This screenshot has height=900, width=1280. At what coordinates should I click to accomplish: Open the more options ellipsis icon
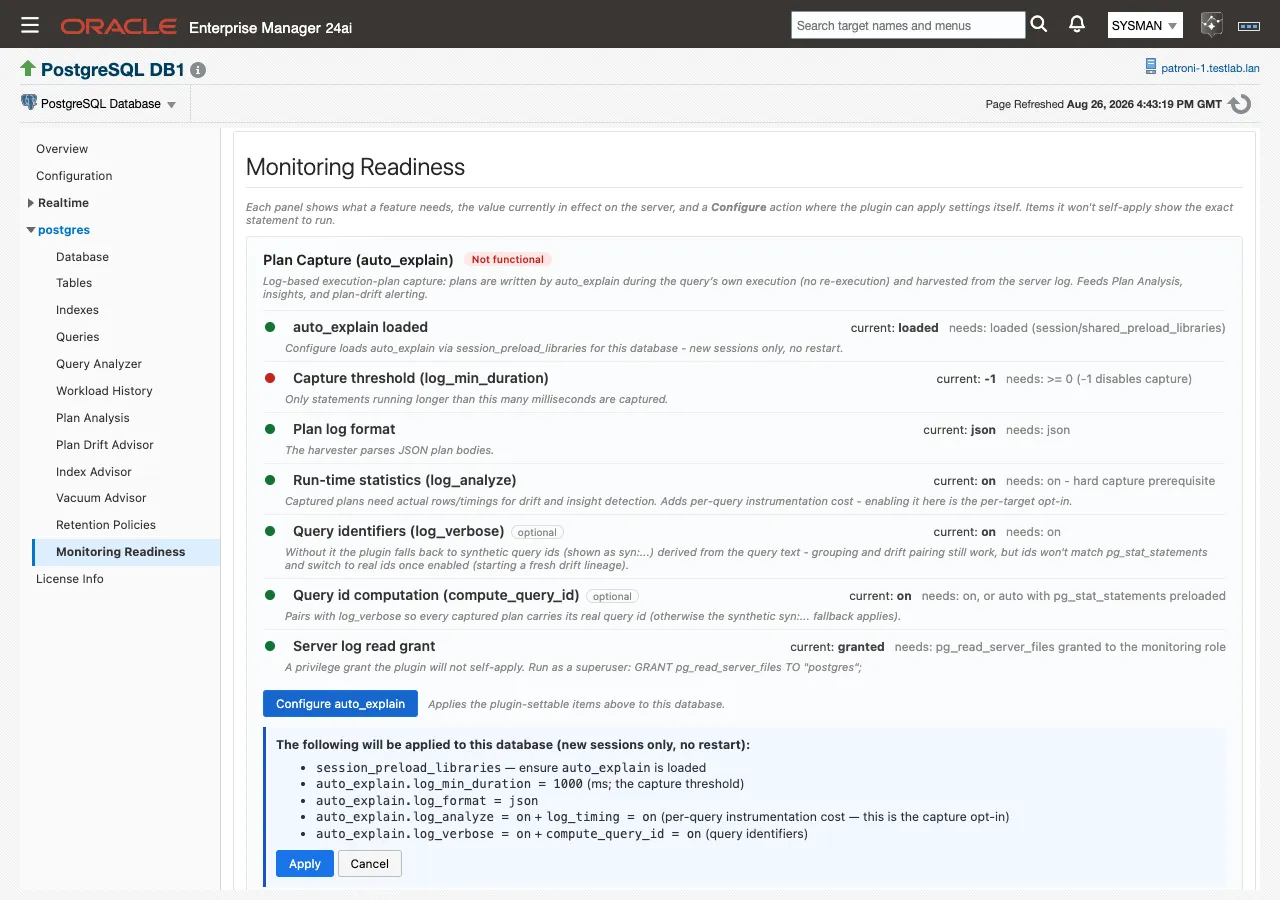click(1249, 26)
